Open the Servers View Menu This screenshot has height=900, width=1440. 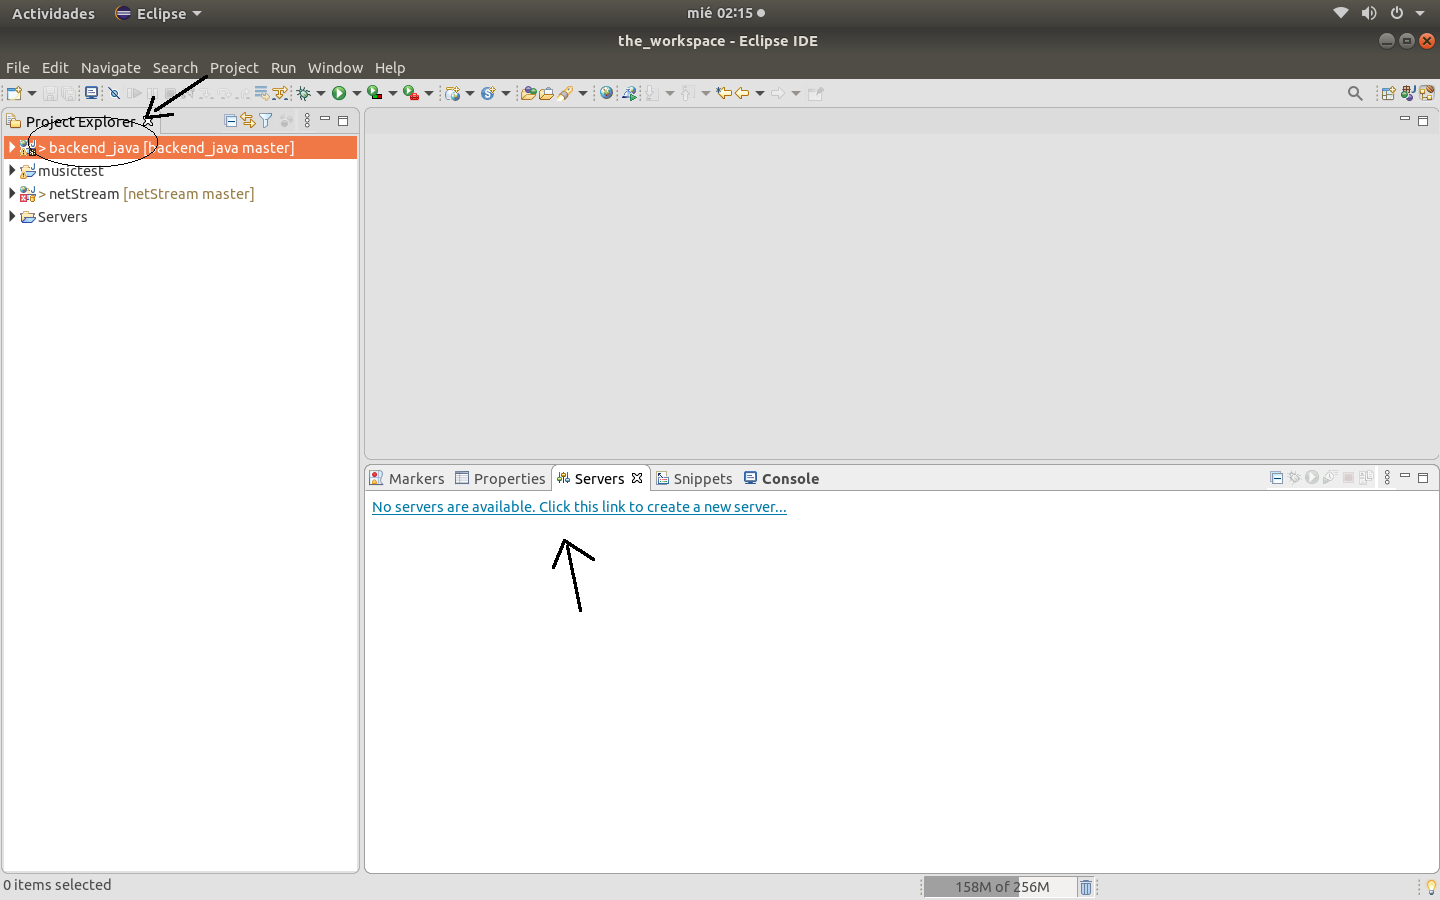pyautogui.click(x=1387, y=478)
